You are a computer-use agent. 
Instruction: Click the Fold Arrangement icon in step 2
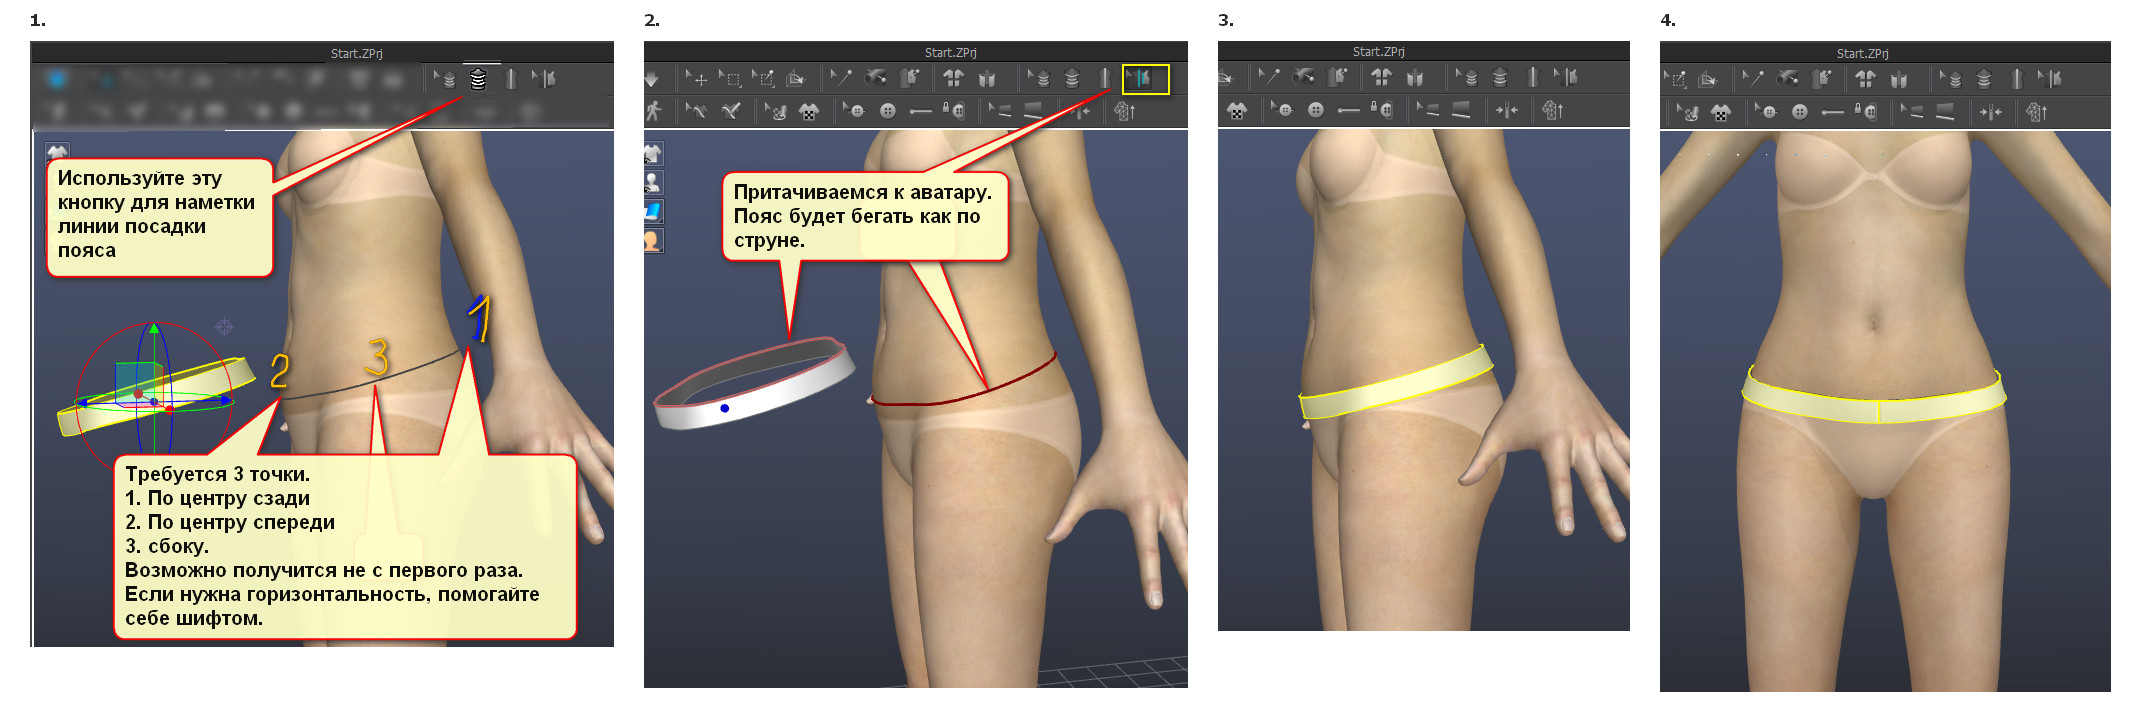coord(796,78)
